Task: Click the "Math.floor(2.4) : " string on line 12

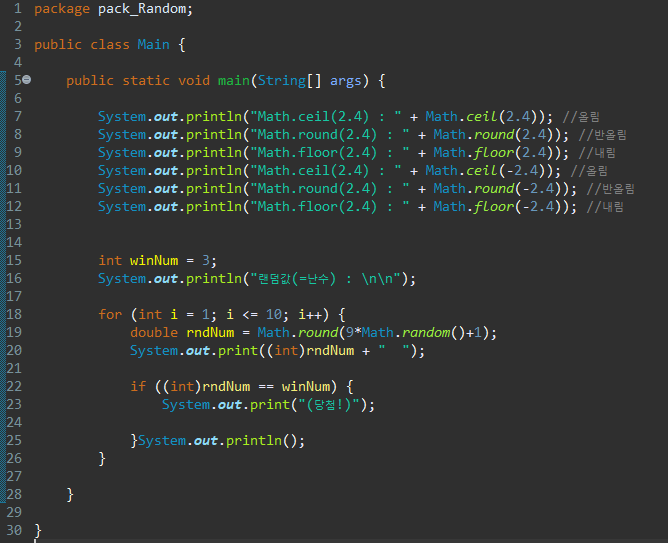Action: click(x=330, y=207)
